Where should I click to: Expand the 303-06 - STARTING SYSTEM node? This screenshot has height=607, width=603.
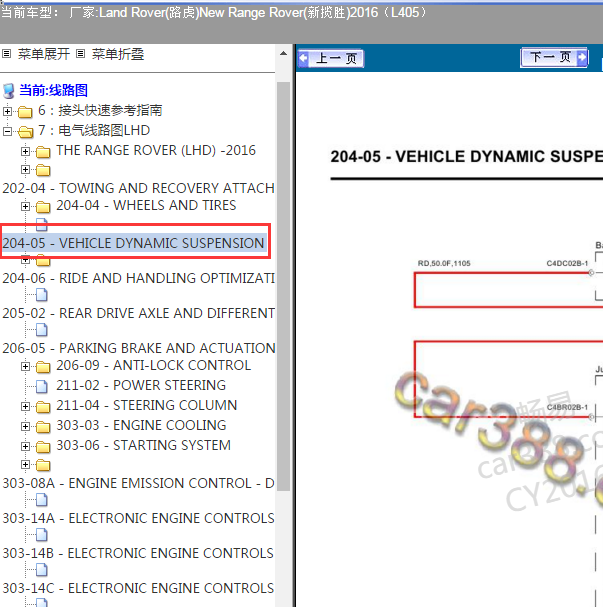[26, 446]
